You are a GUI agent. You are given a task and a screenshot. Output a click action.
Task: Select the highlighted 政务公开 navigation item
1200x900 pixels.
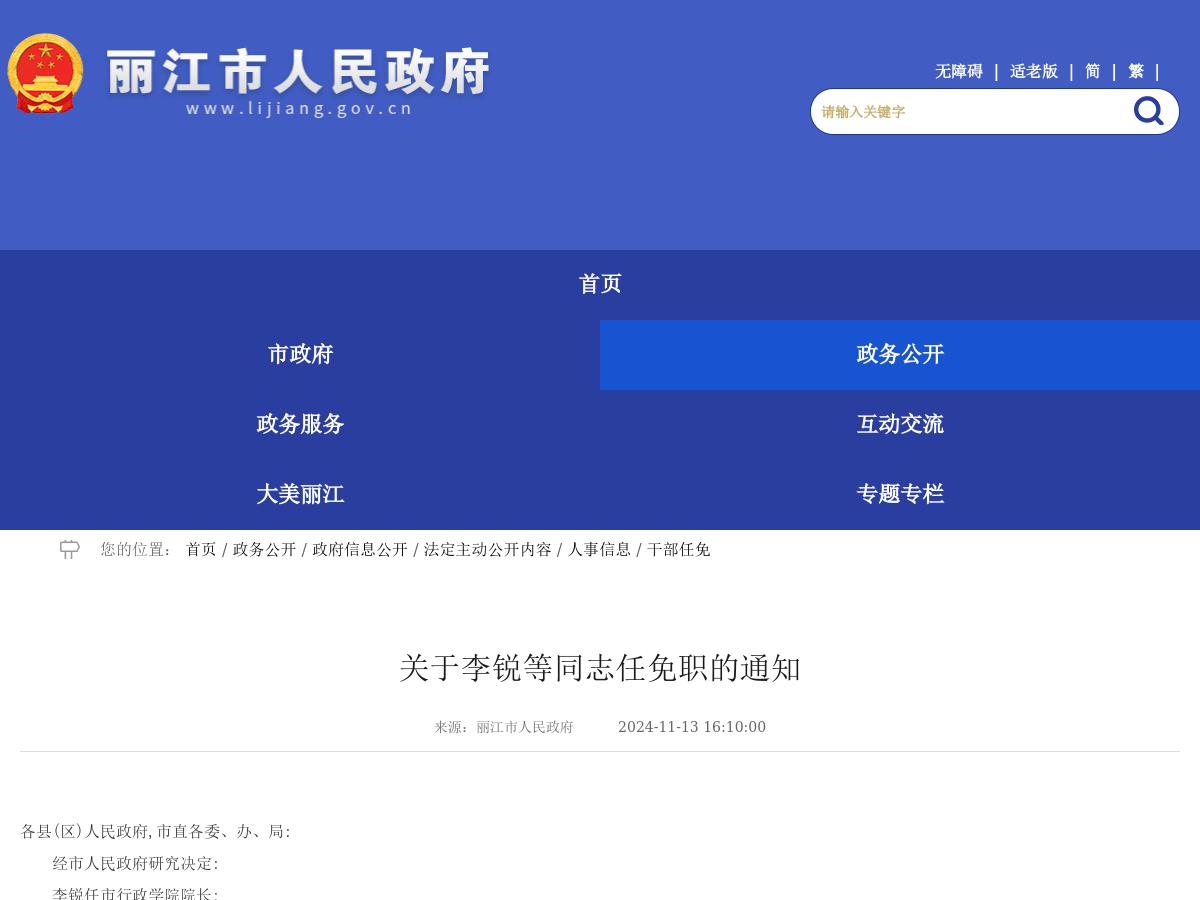click(x=899, y=354)
